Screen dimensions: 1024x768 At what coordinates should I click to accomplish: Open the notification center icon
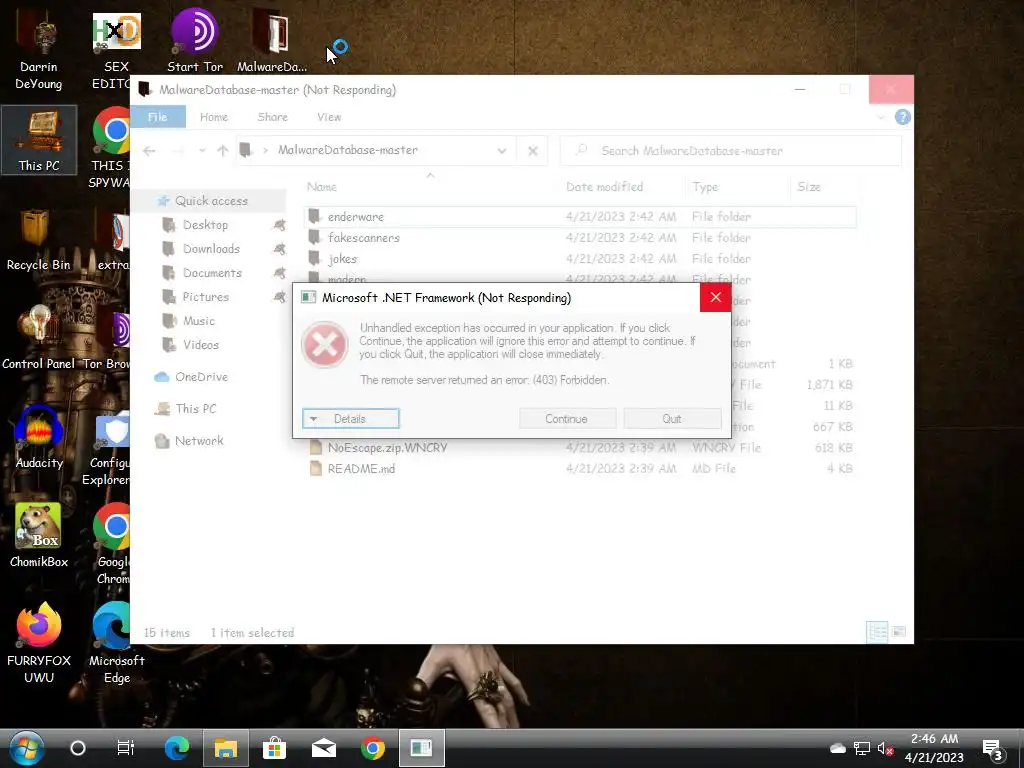(993, 749)
